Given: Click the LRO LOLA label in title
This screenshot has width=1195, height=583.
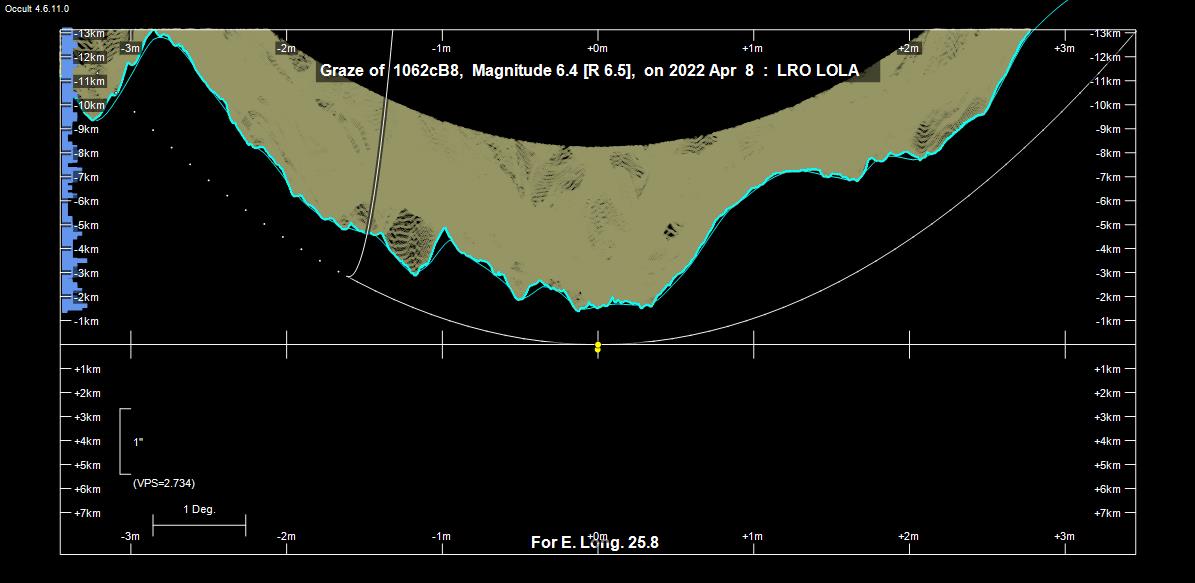Looking at the screenshot, I should click(x=817, y=71).
